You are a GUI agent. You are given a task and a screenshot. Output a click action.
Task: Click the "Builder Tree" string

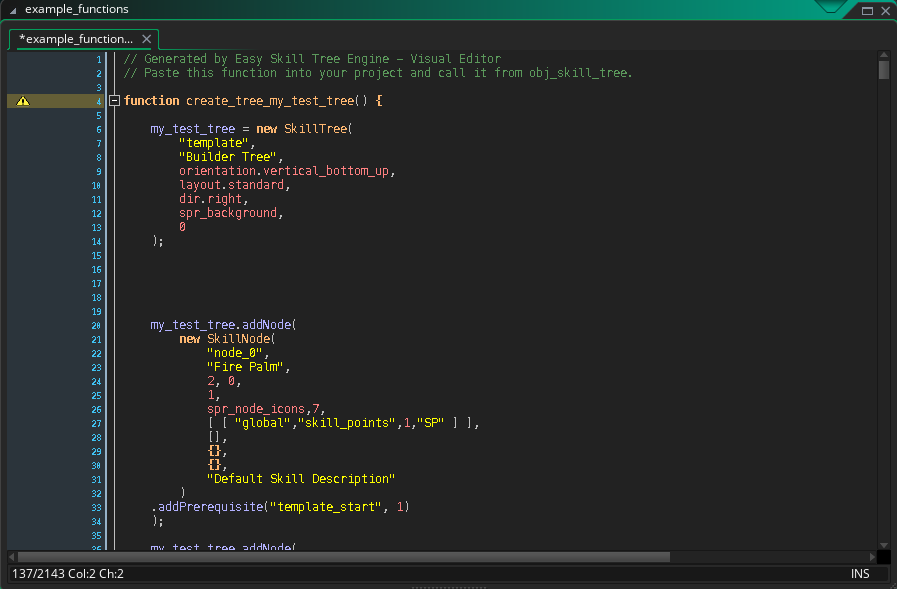pyautogui.click(x=228, y=157)
